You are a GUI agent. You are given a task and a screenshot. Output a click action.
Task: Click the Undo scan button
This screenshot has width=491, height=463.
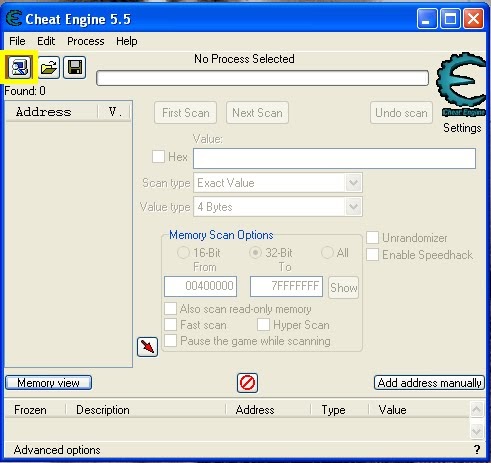coord(401,113)
